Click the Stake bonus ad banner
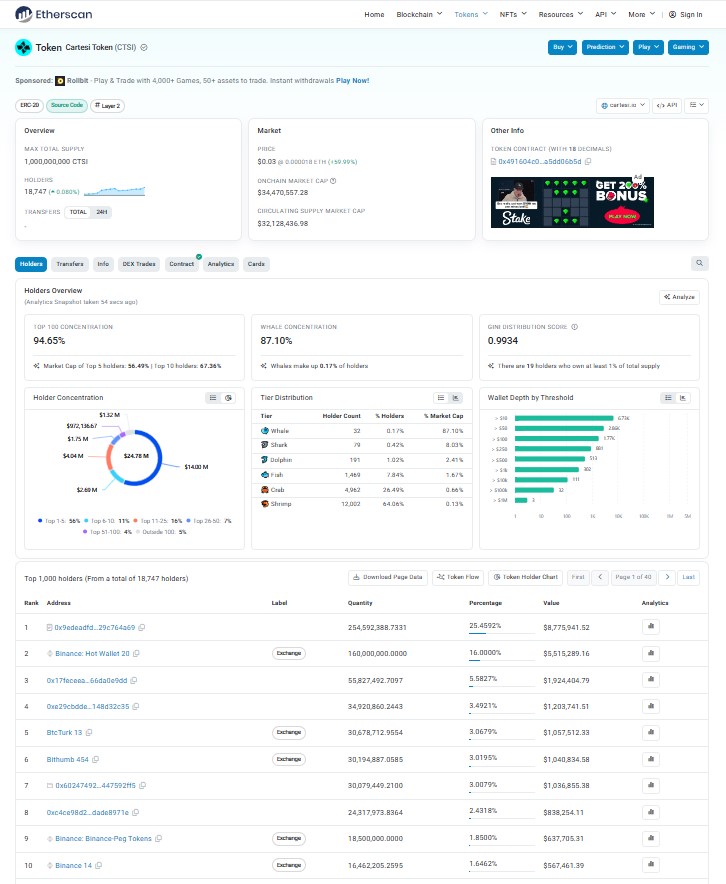 (x=572, y=202)
